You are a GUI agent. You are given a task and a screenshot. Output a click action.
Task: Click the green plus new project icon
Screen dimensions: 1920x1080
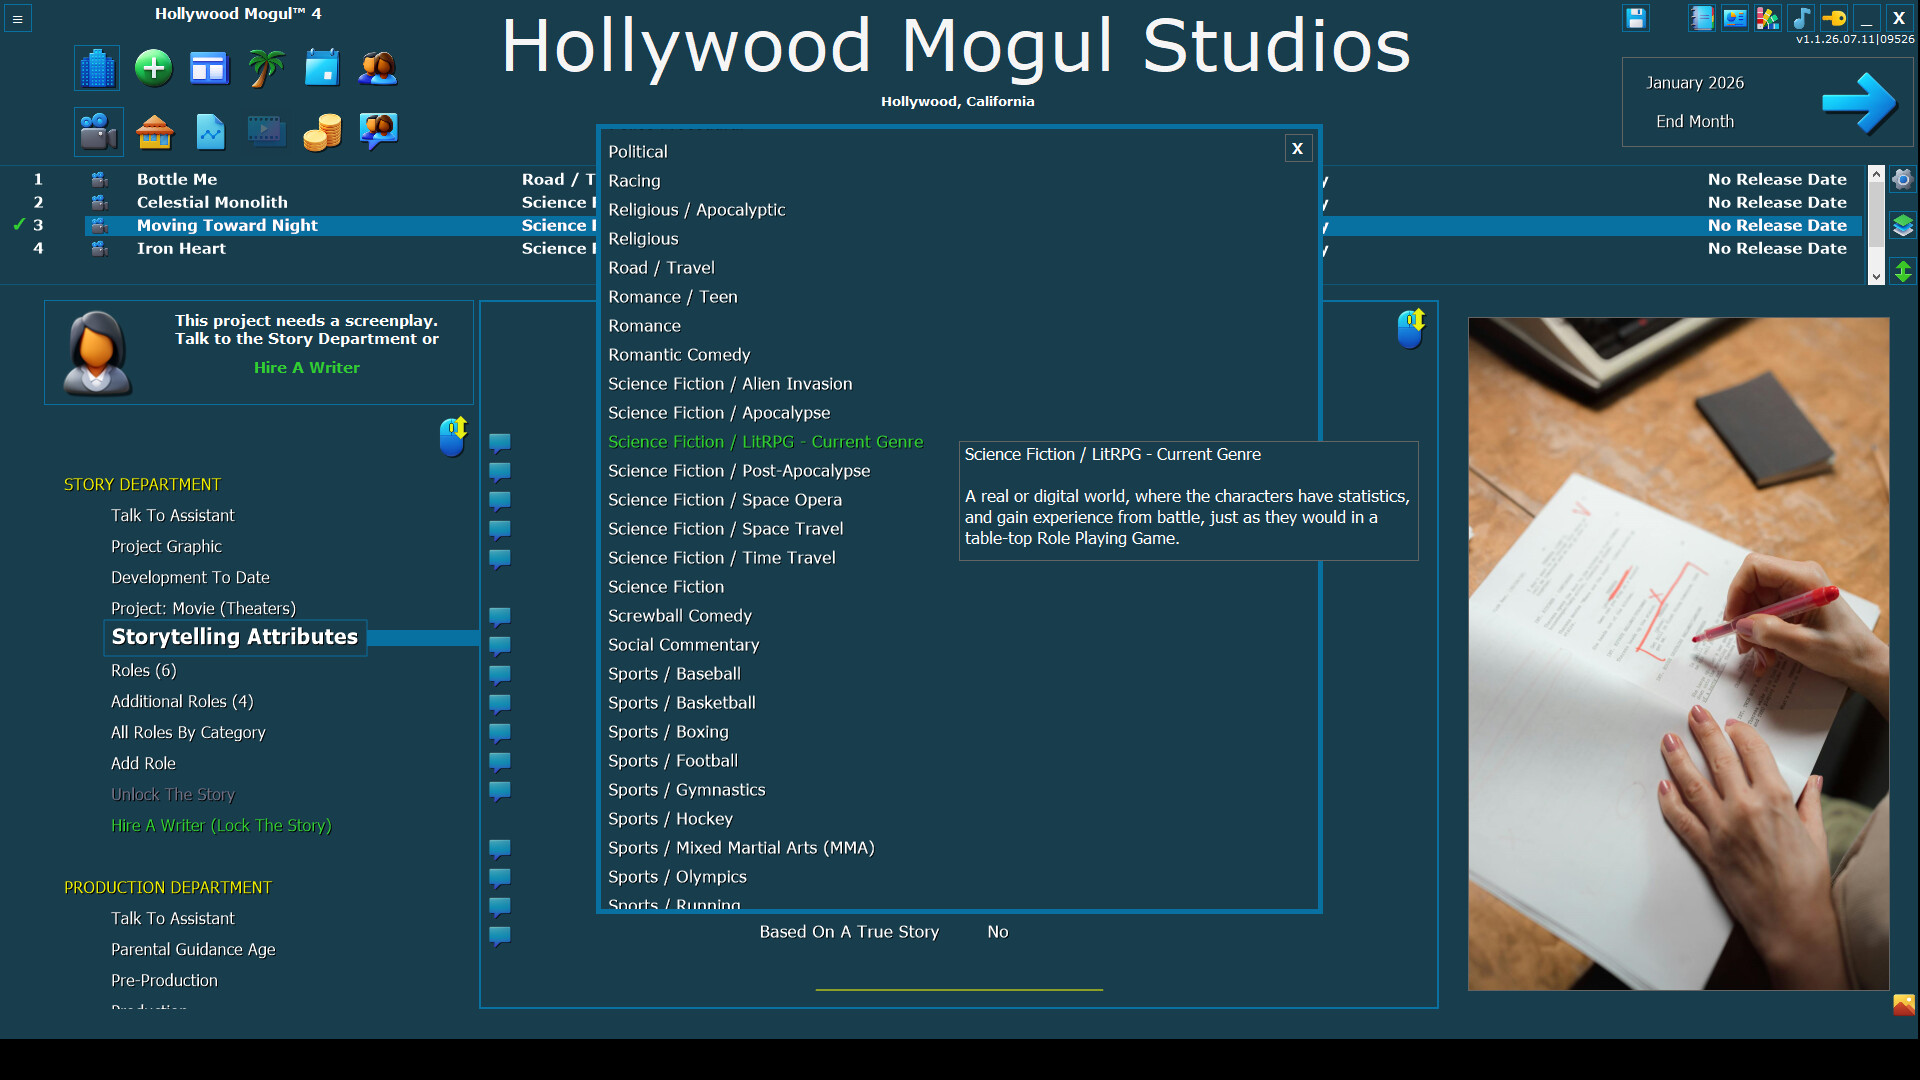(153, 68)
